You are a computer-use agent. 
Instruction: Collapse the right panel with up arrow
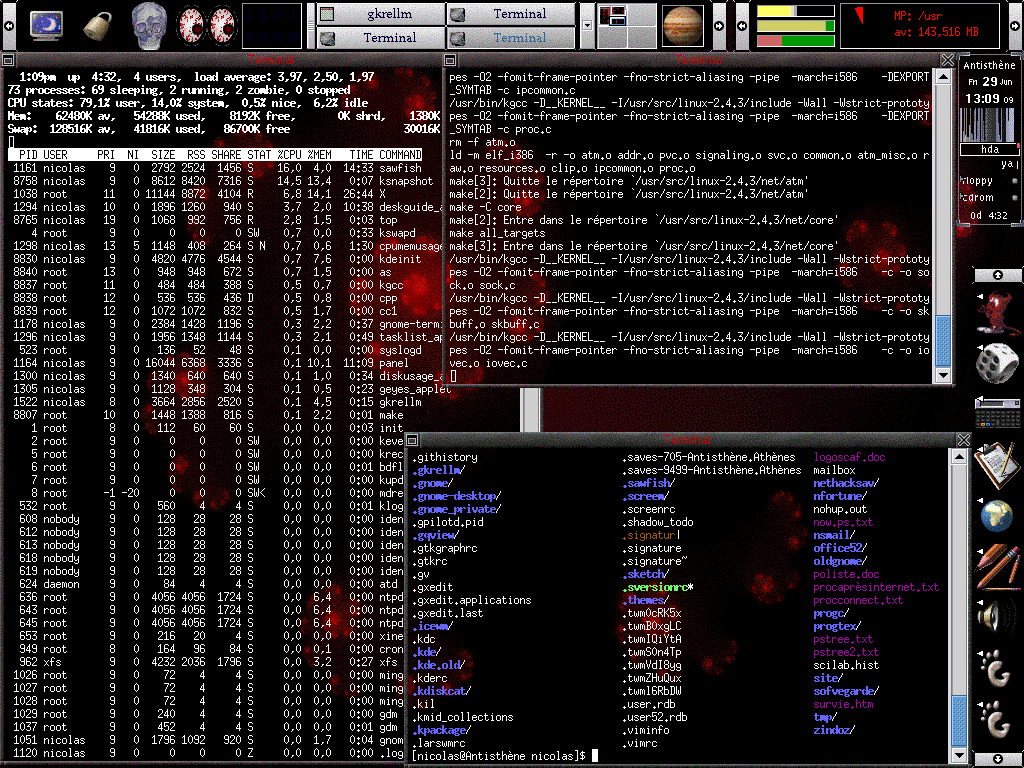click(x=997, y=274)
